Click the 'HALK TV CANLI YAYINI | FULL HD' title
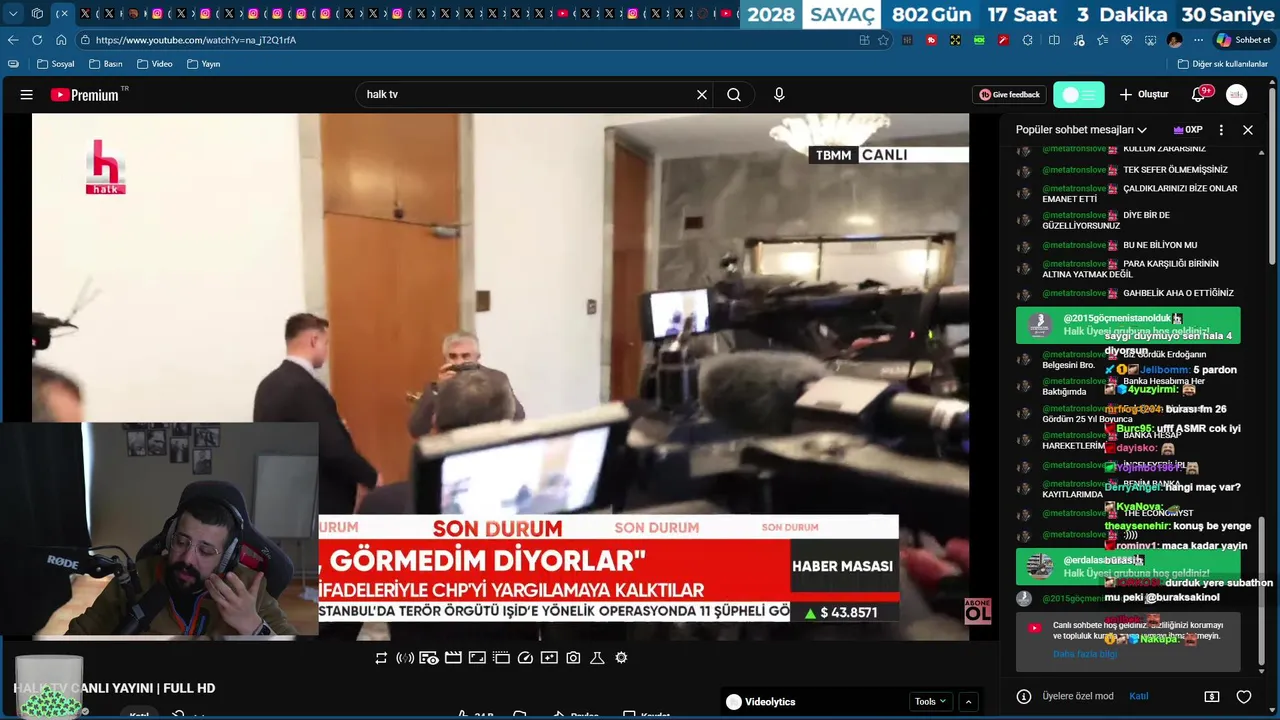The width and height of the screenshot is (1280, 720). click(114, 688)
